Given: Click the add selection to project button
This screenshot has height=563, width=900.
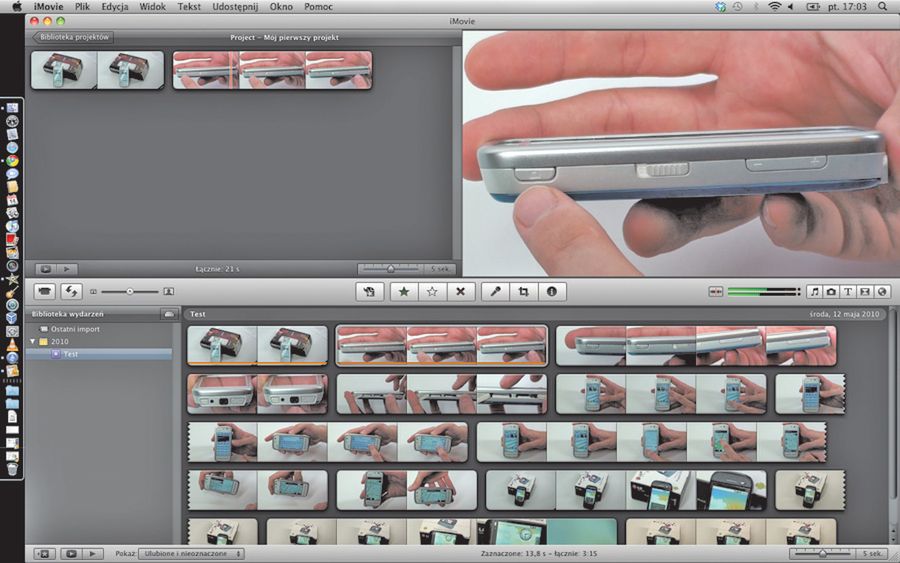Looking at the screenshot, I should coord(369,292).
